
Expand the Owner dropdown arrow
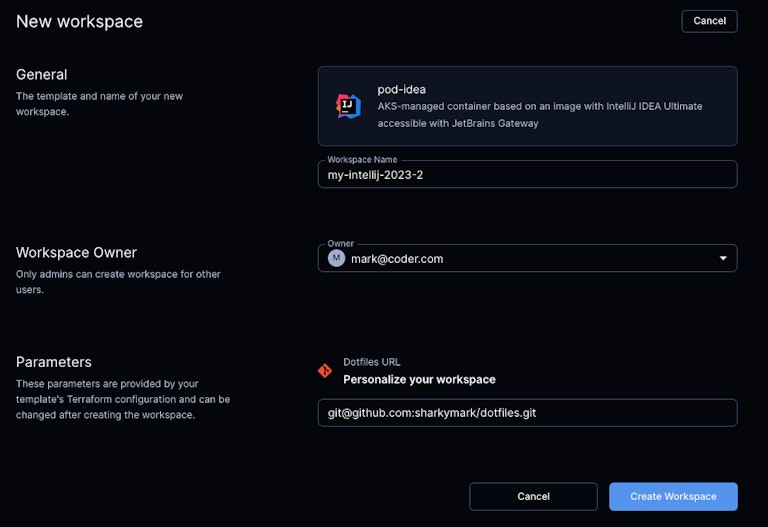point(723,258)
